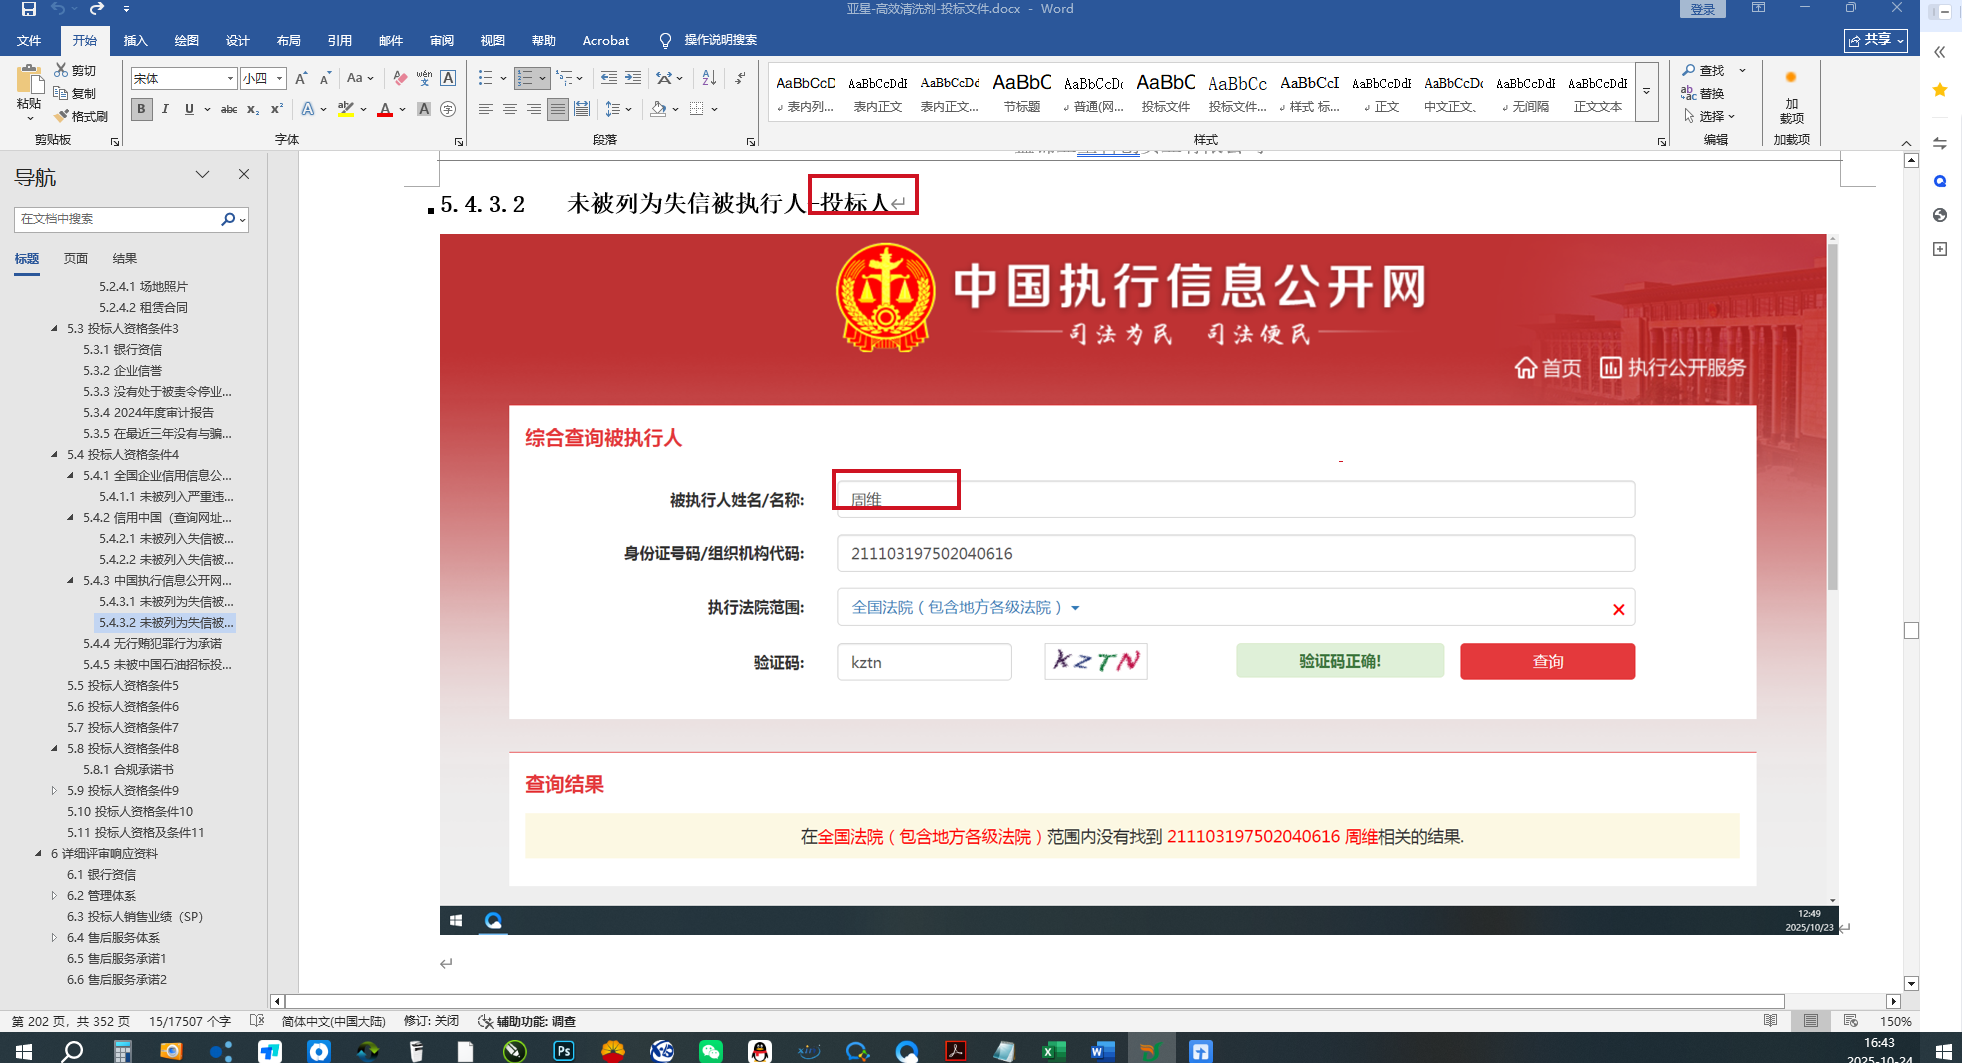Toggle bold formatting
Image resolution: width=1962 pixels, height=1063 pixels.
click(141, 109)
